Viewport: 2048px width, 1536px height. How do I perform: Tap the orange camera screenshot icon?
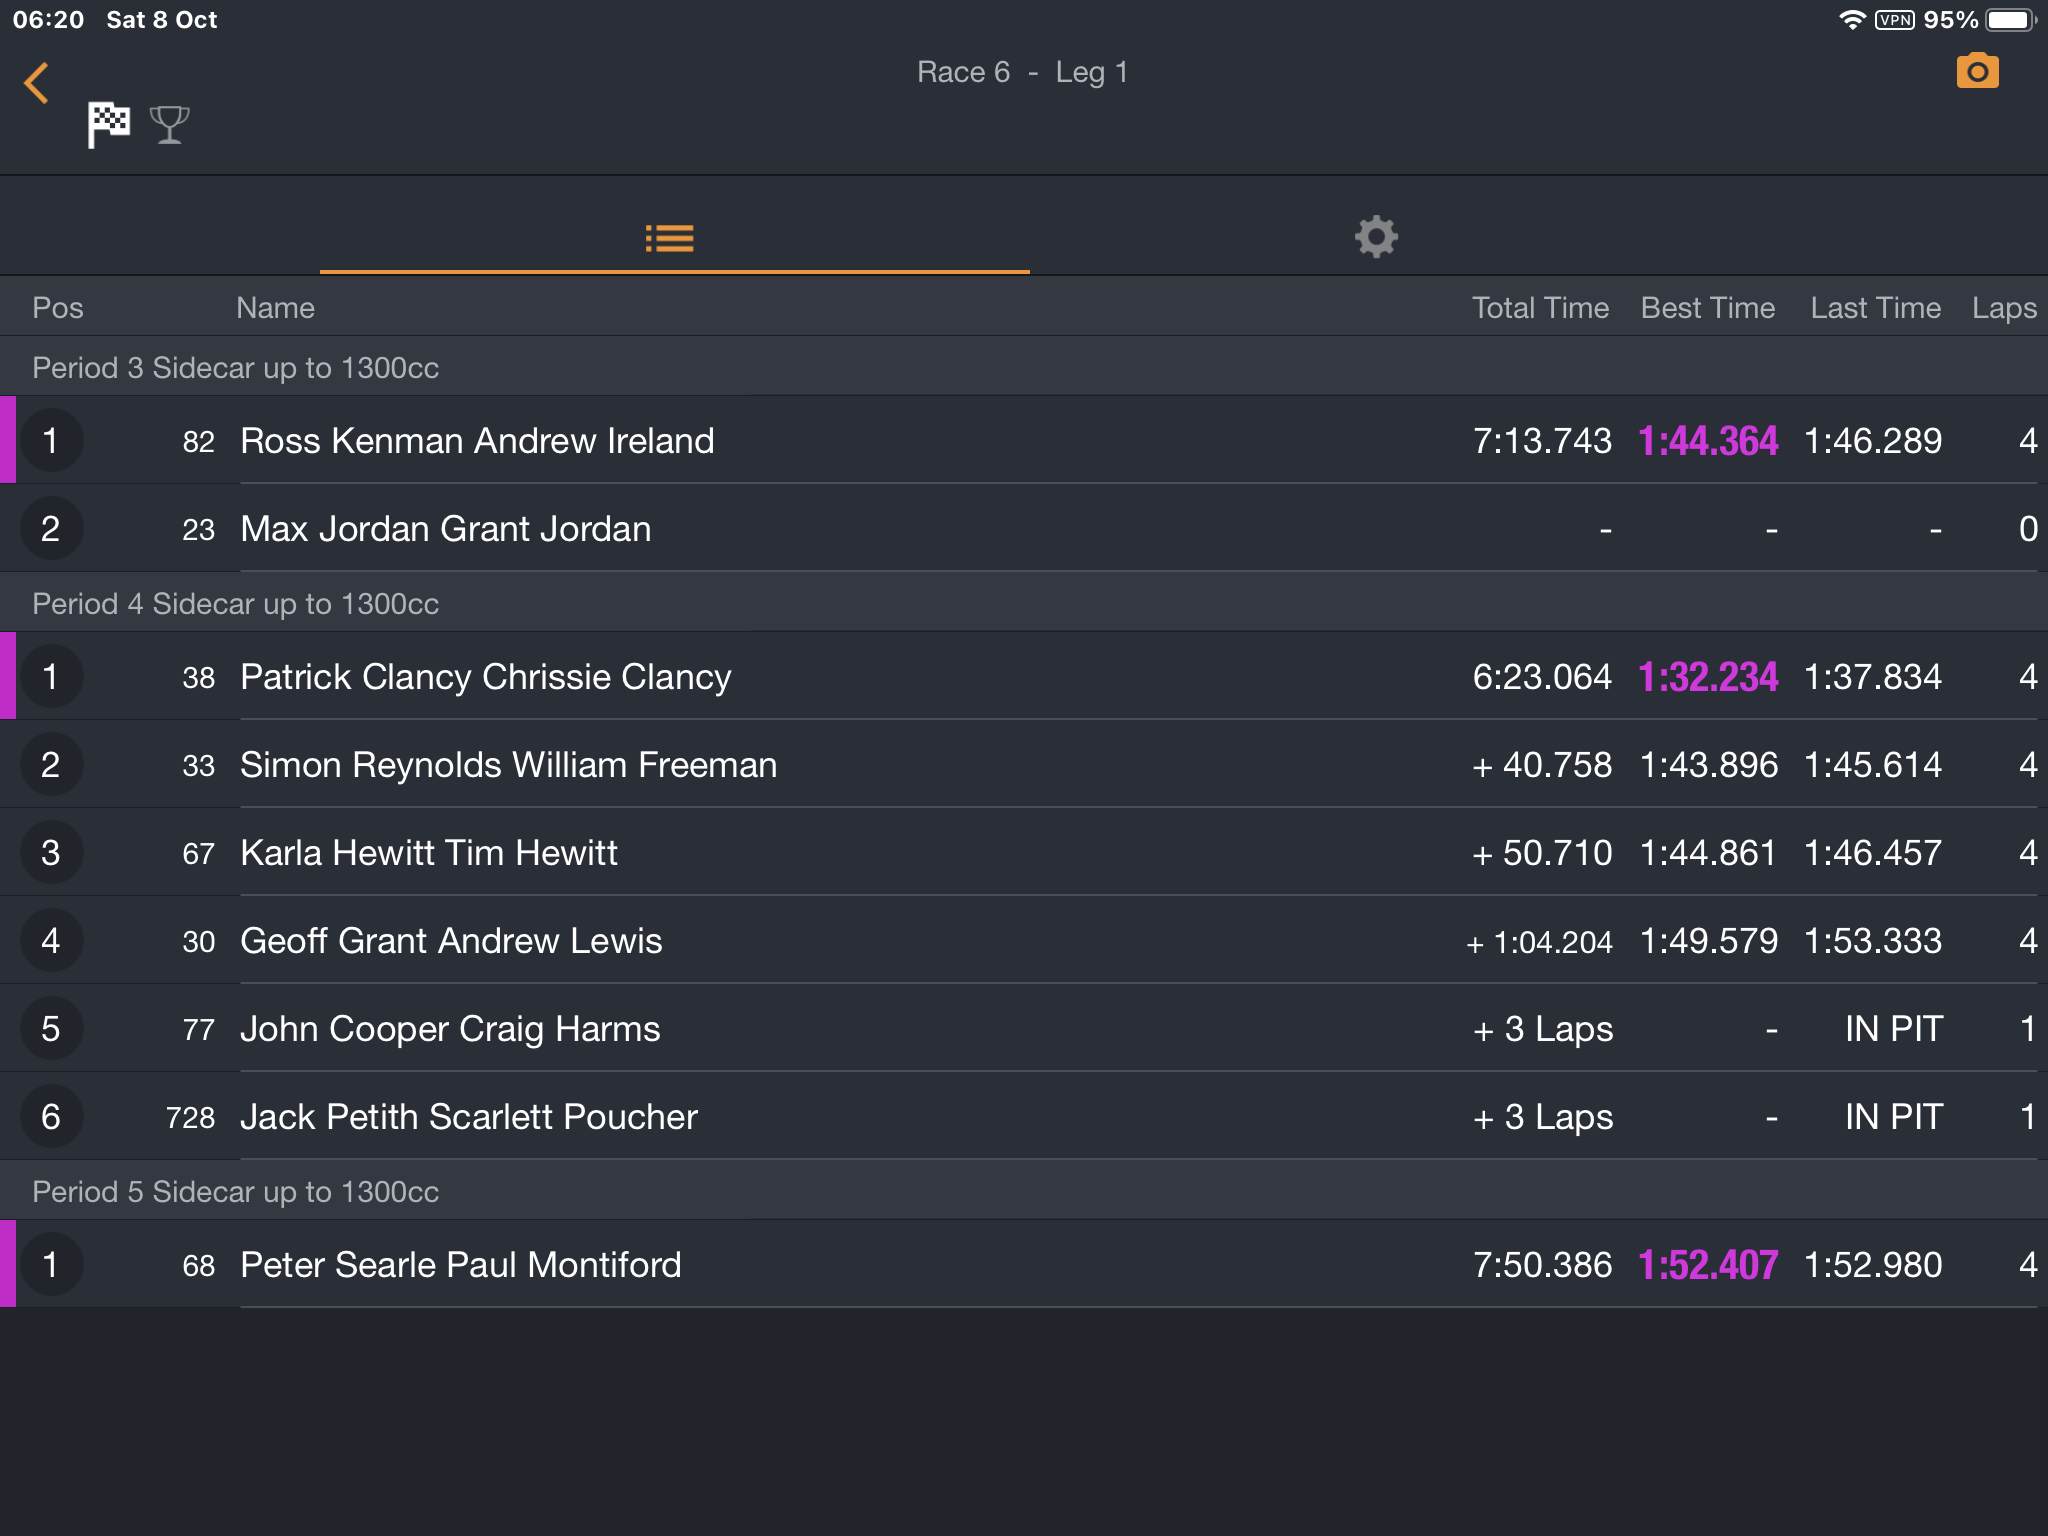pos(1977,71)
